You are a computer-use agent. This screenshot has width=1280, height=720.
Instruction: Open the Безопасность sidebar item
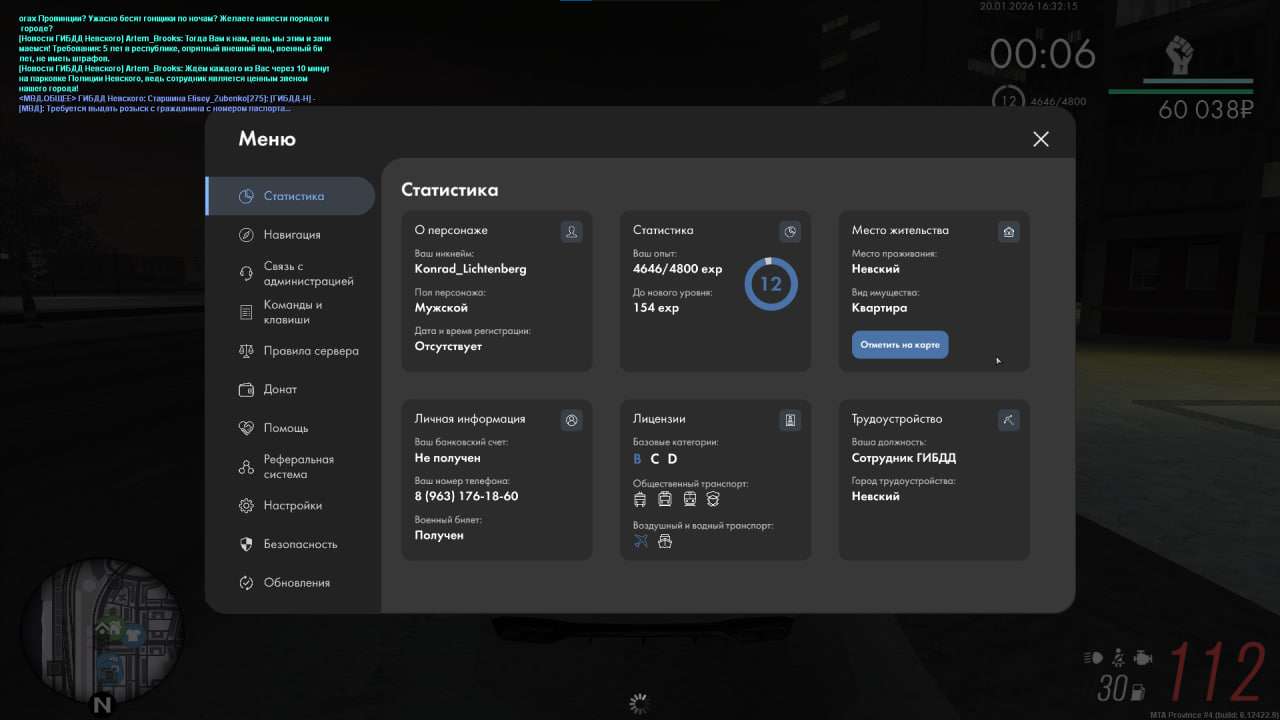[300, 545]
